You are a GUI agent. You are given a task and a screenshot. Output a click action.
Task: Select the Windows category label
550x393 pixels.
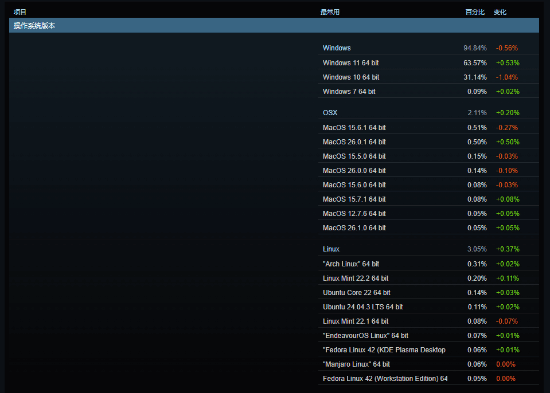pyautogui.click(x=337, y=48)
